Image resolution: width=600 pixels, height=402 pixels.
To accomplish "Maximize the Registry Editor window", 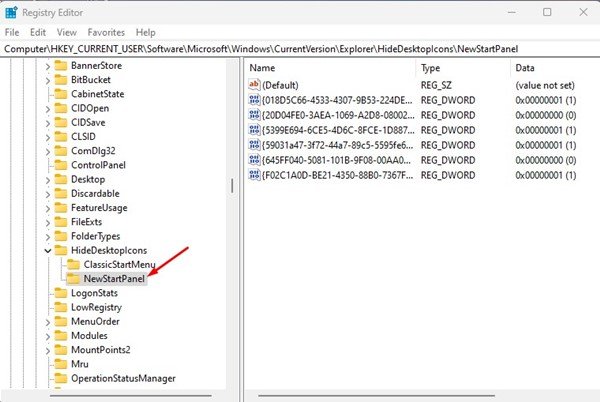I will 547,12.
